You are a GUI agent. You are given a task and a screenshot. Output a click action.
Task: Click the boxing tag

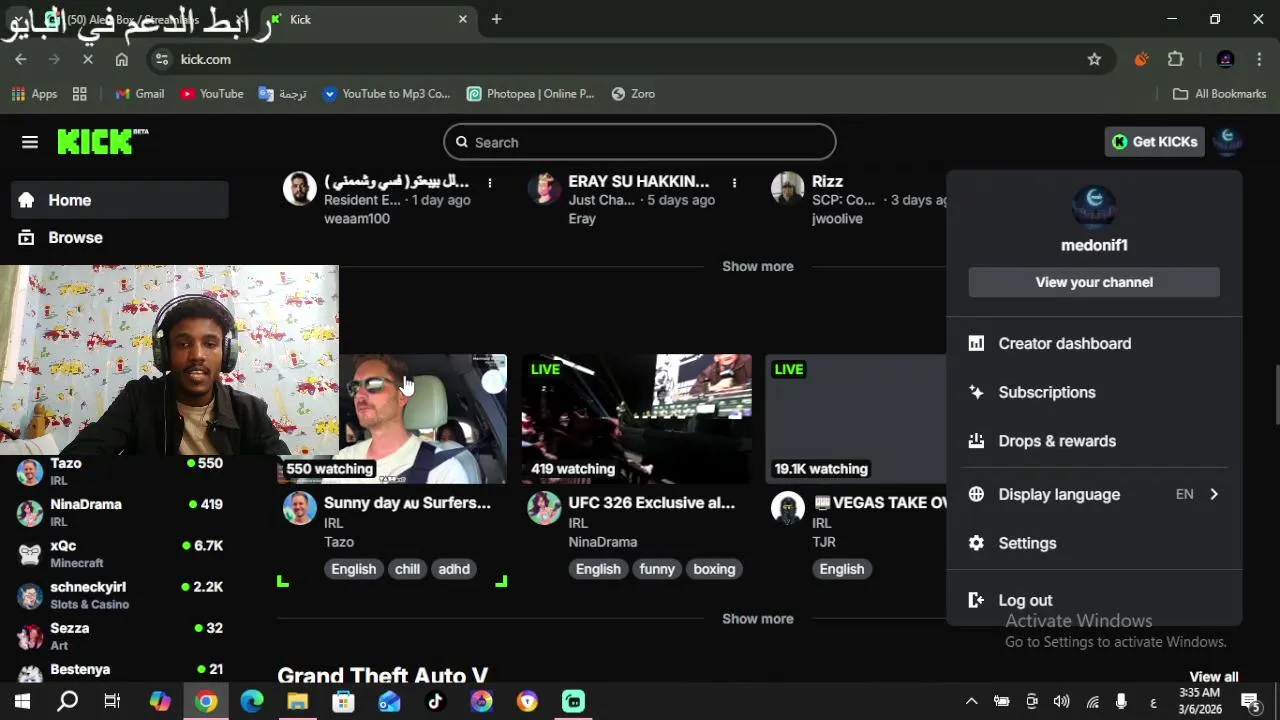click(714, 569)
